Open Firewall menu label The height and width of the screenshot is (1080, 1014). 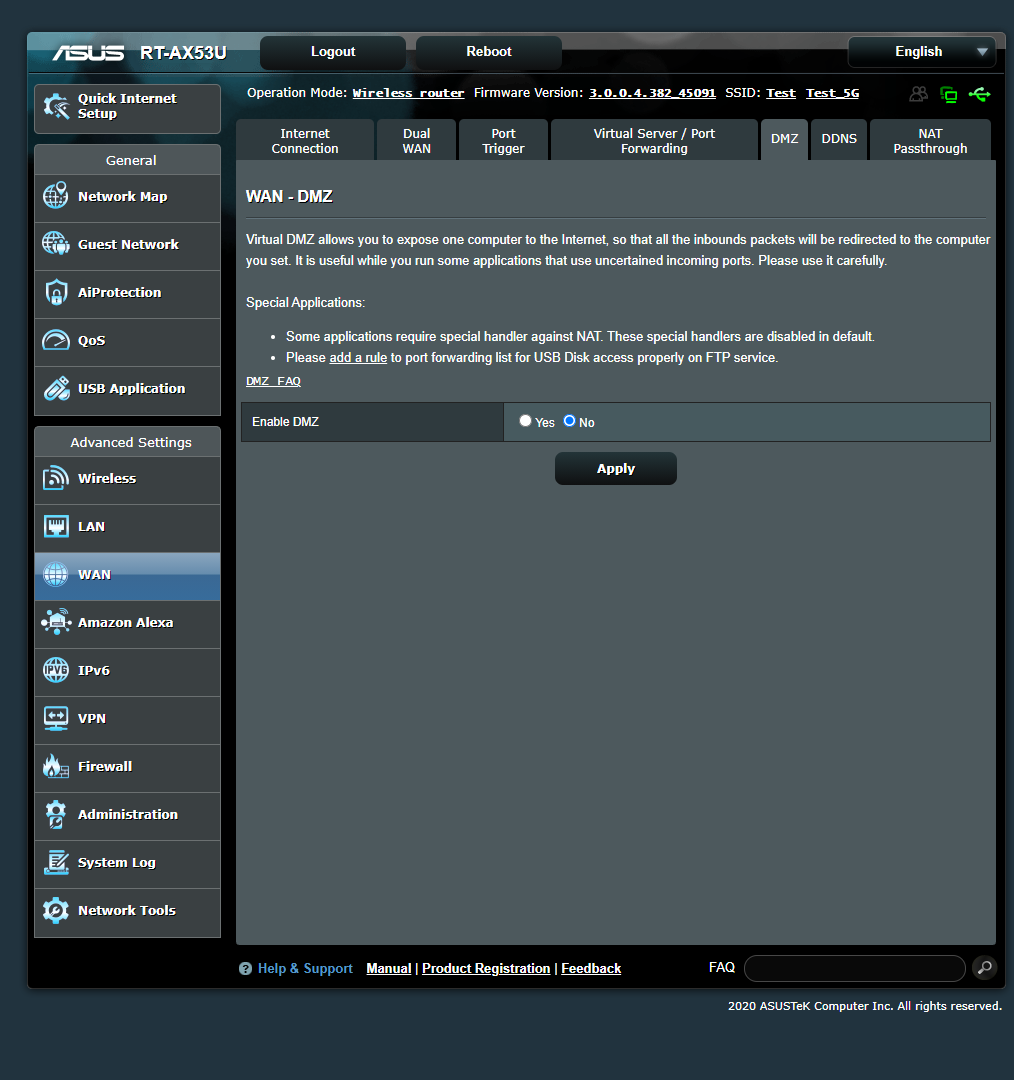pyautogui.click(x=105, y=766)
